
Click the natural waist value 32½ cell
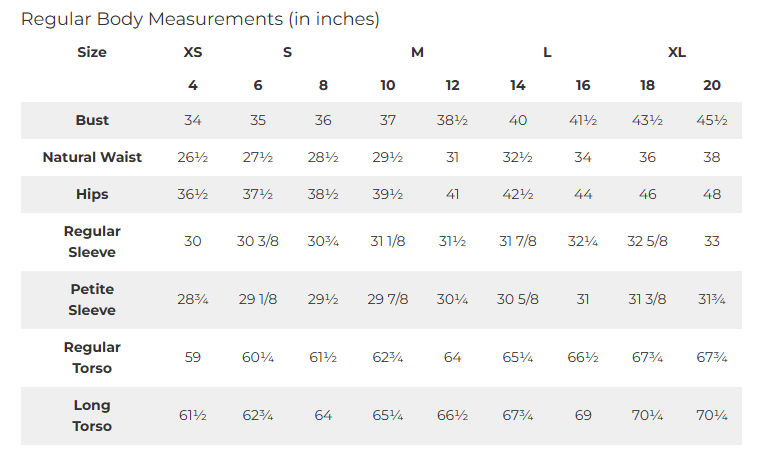(518, 157)
